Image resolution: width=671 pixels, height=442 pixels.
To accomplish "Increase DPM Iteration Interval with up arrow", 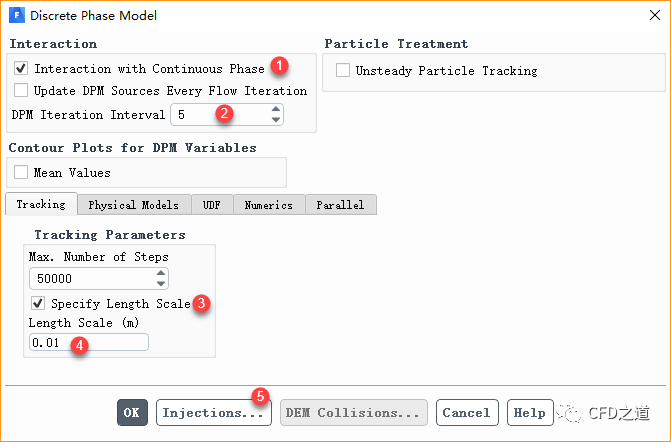I will click(276, 110).
